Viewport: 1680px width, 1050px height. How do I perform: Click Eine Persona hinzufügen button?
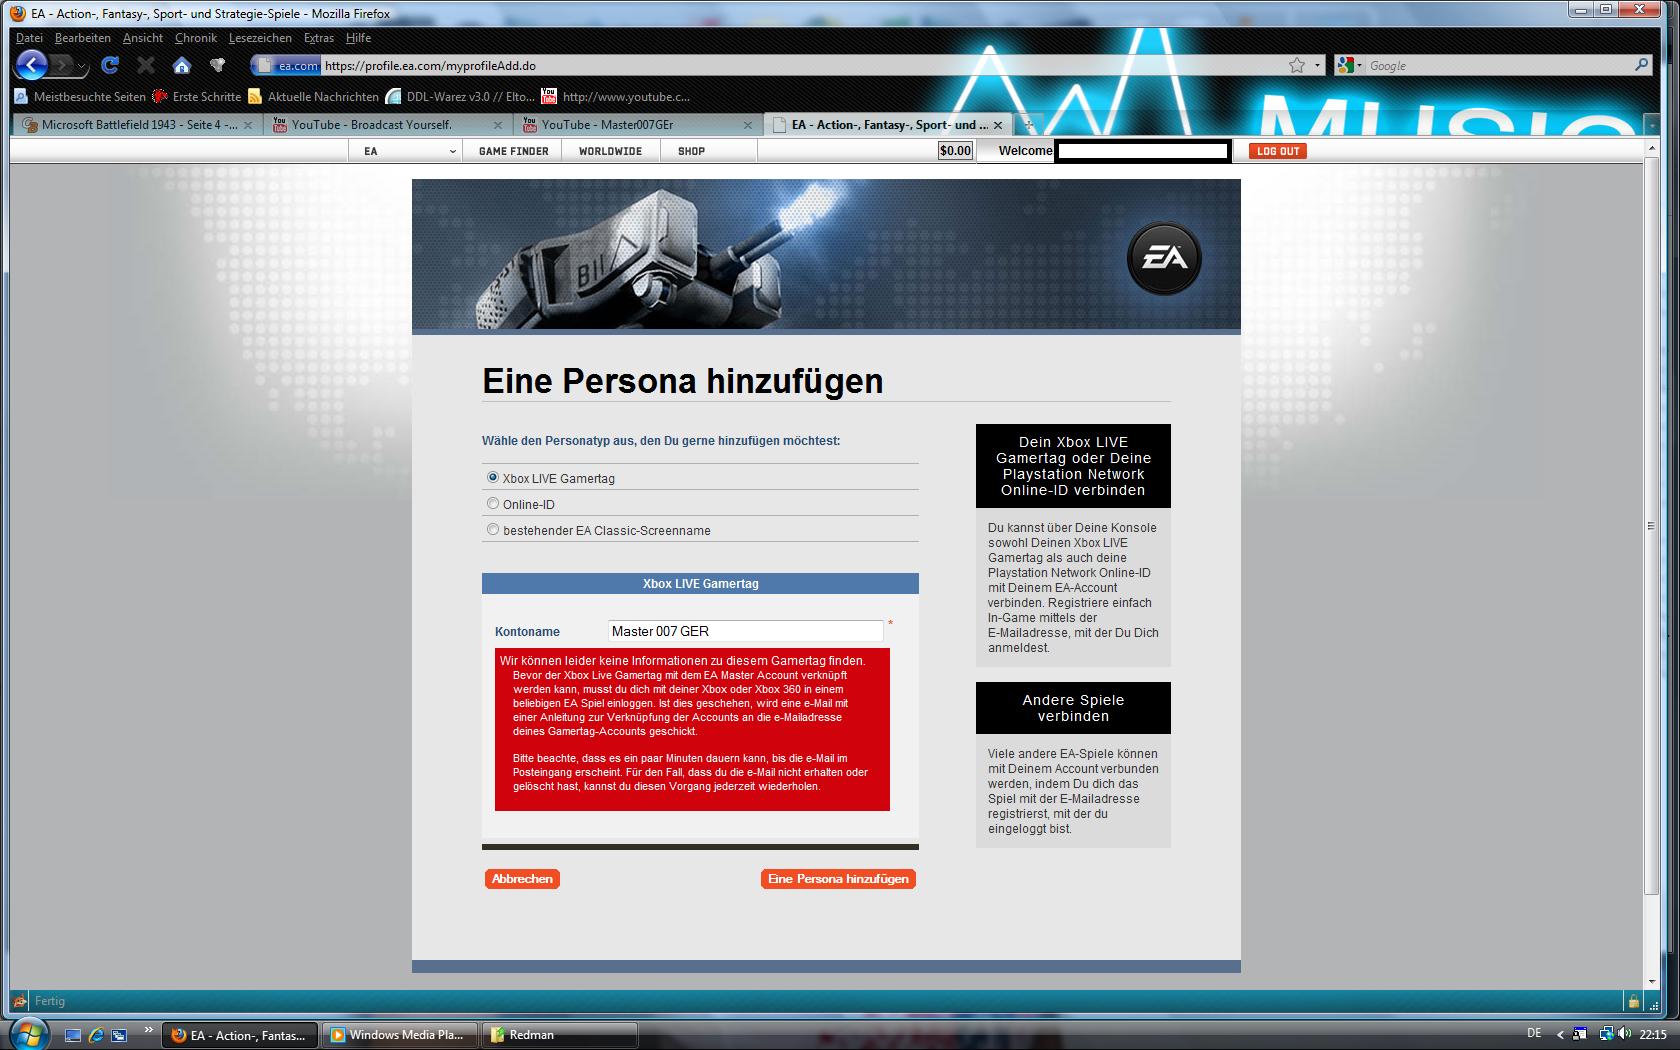click(838, 879)
